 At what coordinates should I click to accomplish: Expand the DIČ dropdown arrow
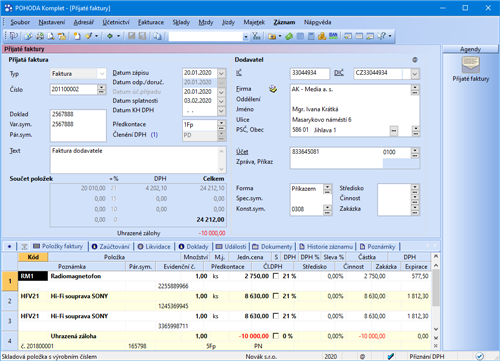click(415, 74)
